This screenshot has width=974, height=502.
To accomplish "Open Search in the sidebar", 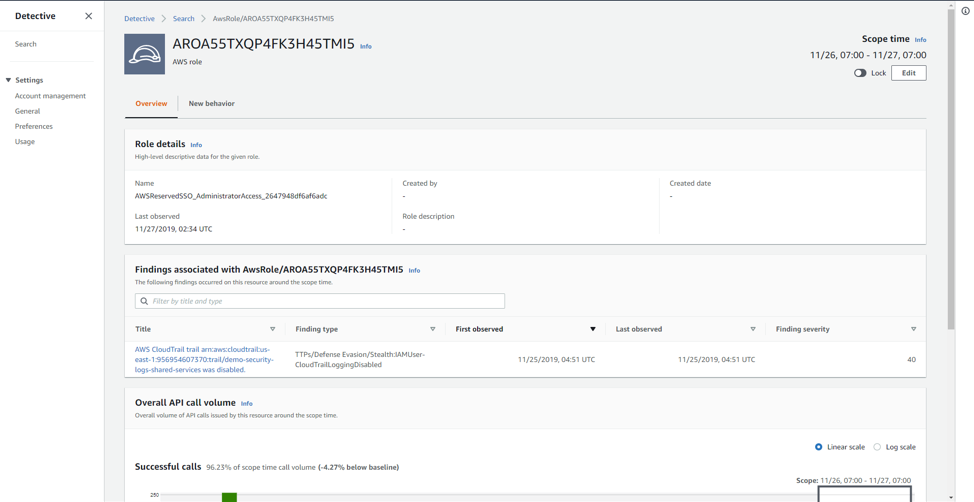I will coord(25,44).
